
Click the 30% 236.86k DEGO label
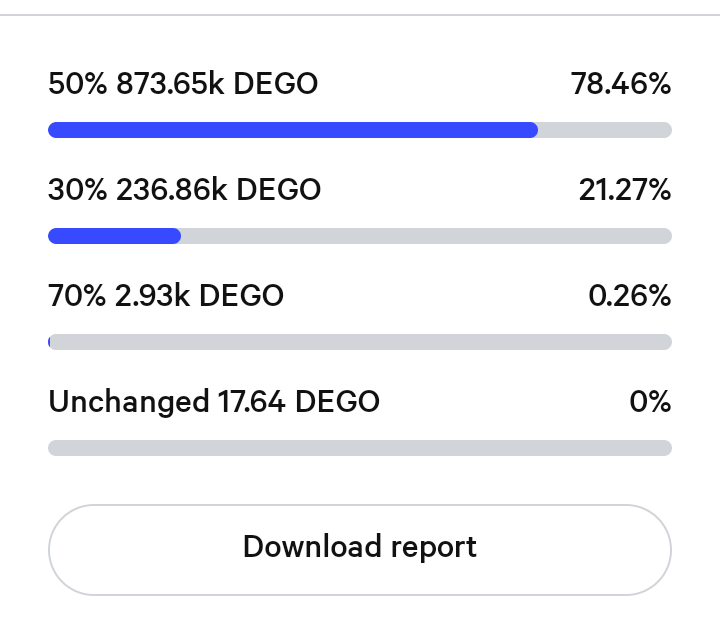click(x=184, y=189)
